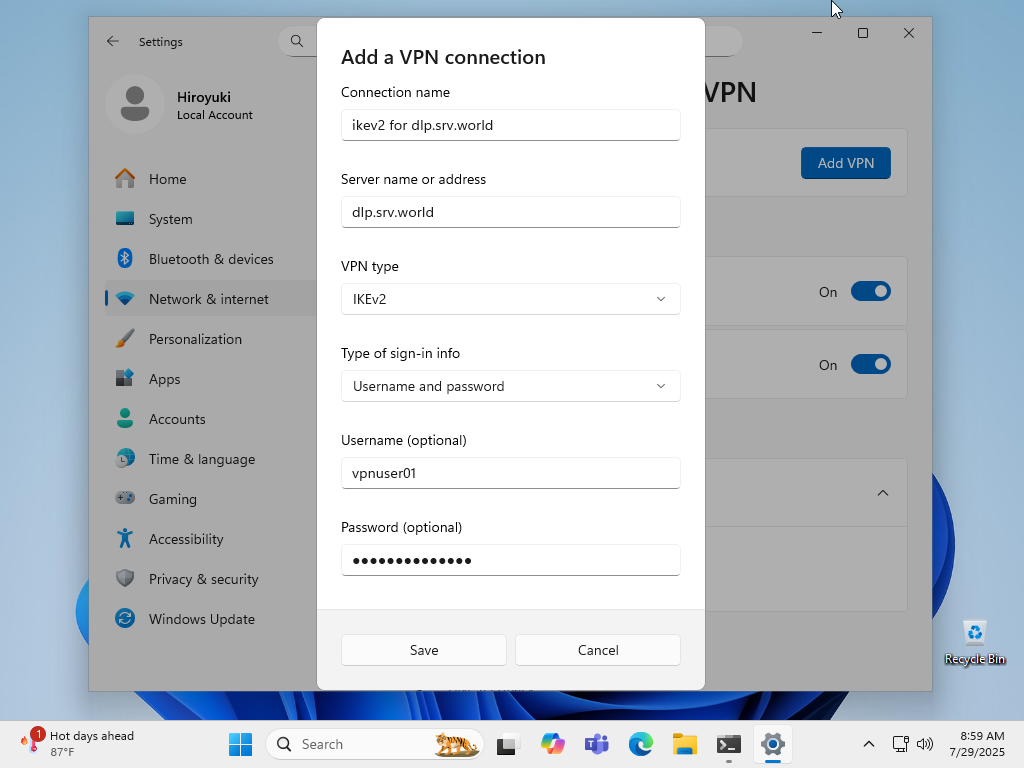Cancel the Add a VPN connection dialog
The image size is (1024, 768).
pos(598,650)
